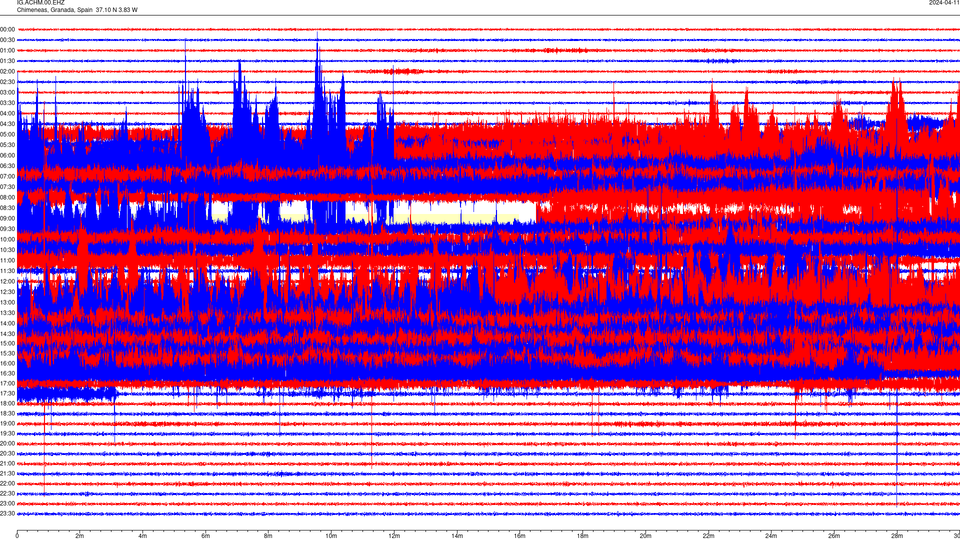Select the '02:00' time row label
Screen dimensions: 960x540
(7, 72)
